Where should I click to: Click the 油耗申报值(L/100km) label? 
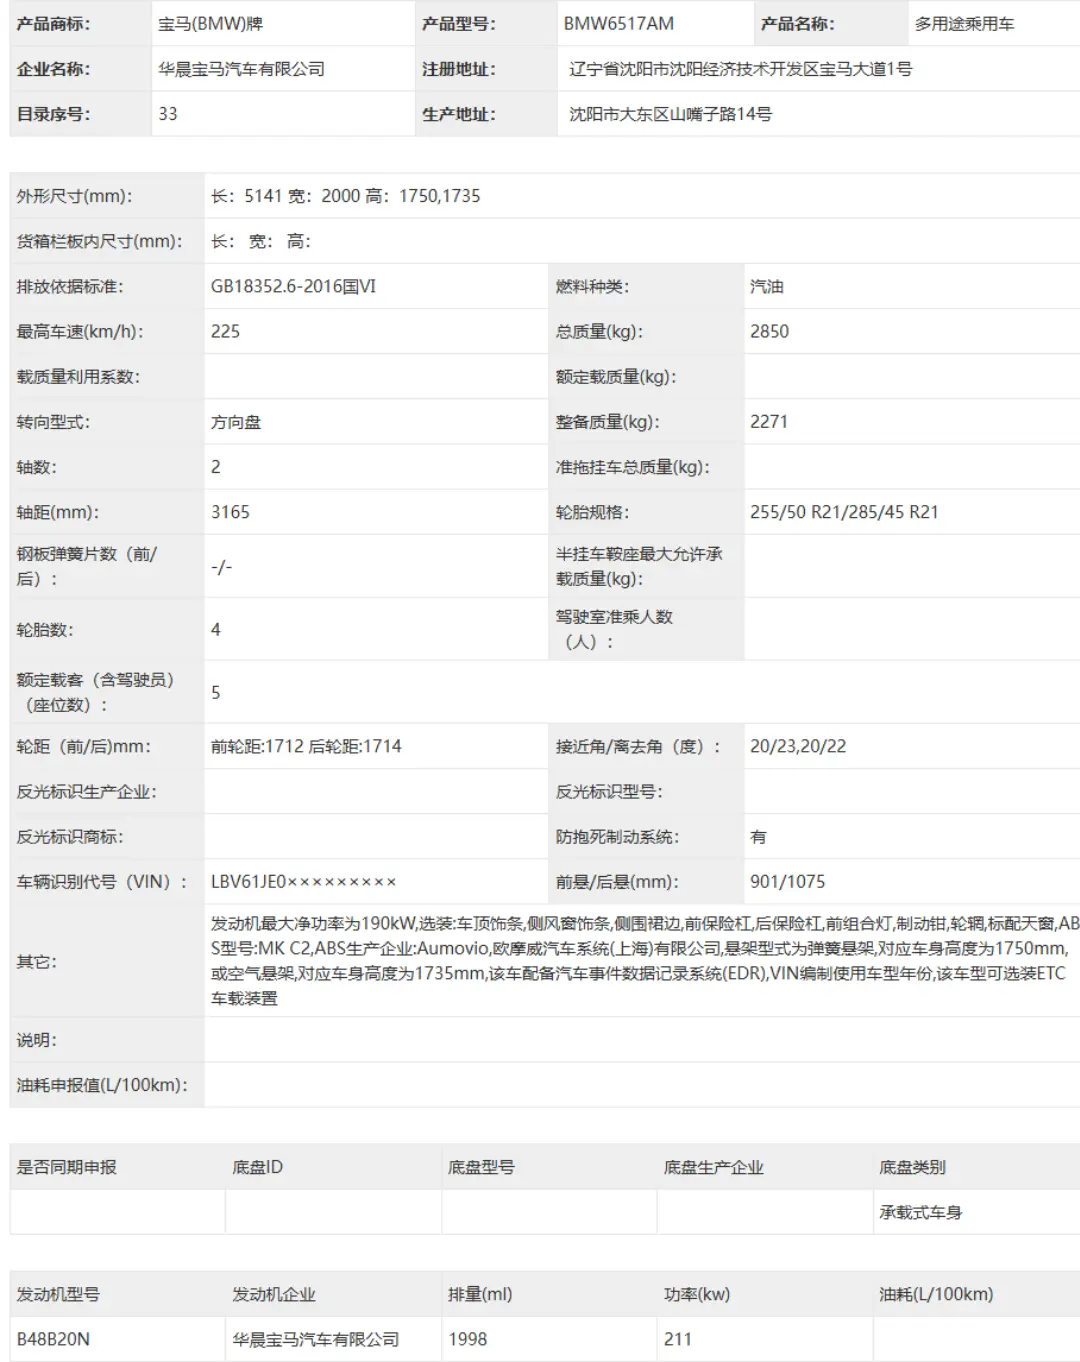[102, 1085]
